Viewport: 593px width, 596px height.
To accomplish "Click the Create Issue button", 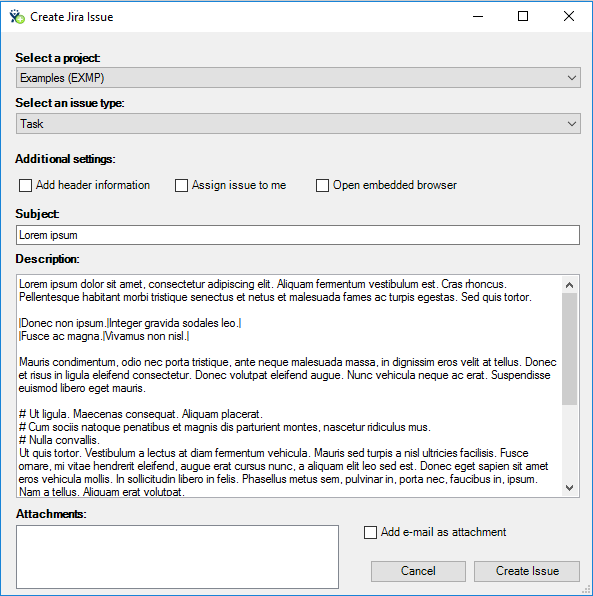I will pos(527,571).
